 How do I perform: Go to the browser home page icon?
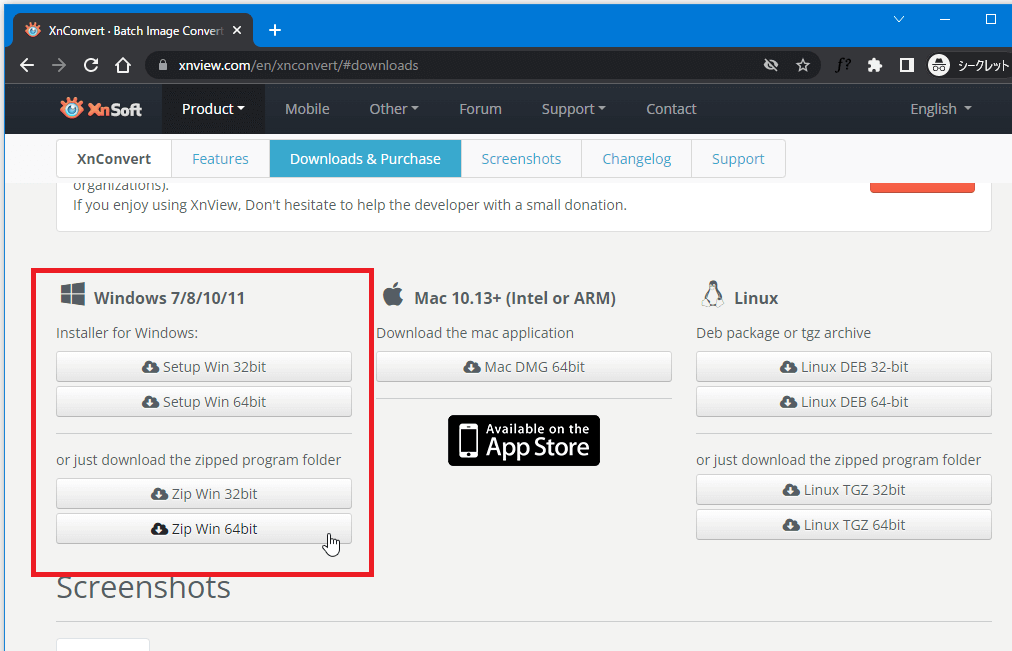pos(123,65)
